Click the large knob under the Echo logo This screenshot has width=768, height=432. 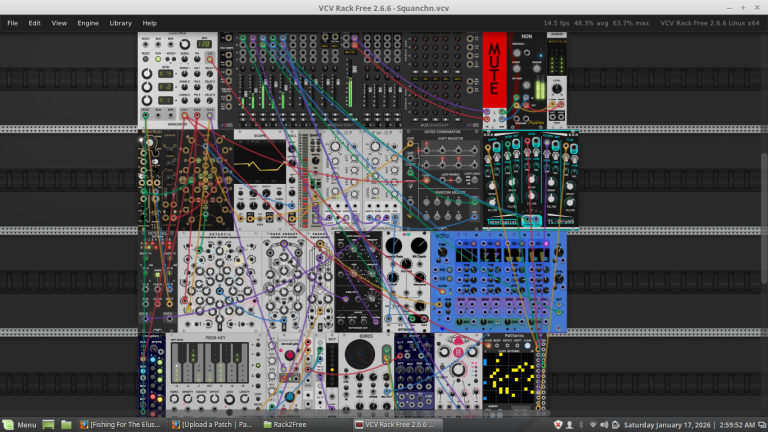(442, 252)
